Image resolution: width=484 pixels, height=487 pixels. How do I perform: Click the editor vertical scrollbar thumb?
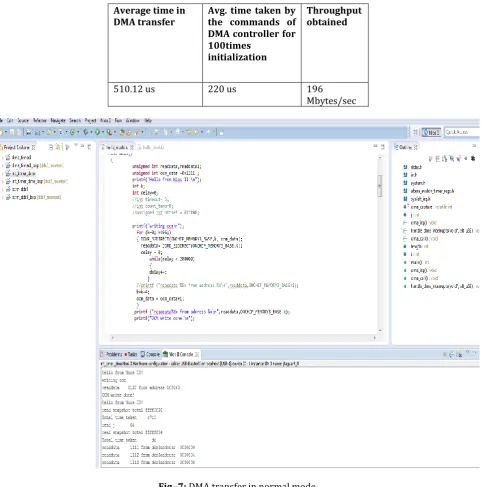379,186
